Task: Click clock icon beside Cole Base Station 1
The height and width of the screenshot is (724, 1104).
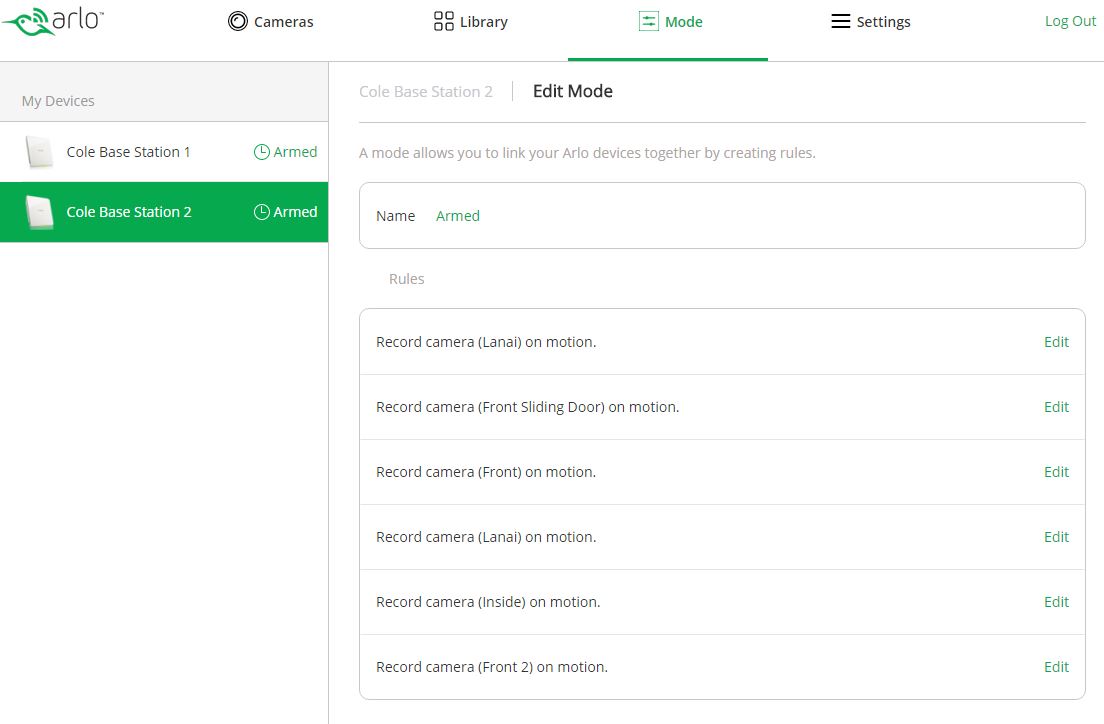Action: pos(261,152)
